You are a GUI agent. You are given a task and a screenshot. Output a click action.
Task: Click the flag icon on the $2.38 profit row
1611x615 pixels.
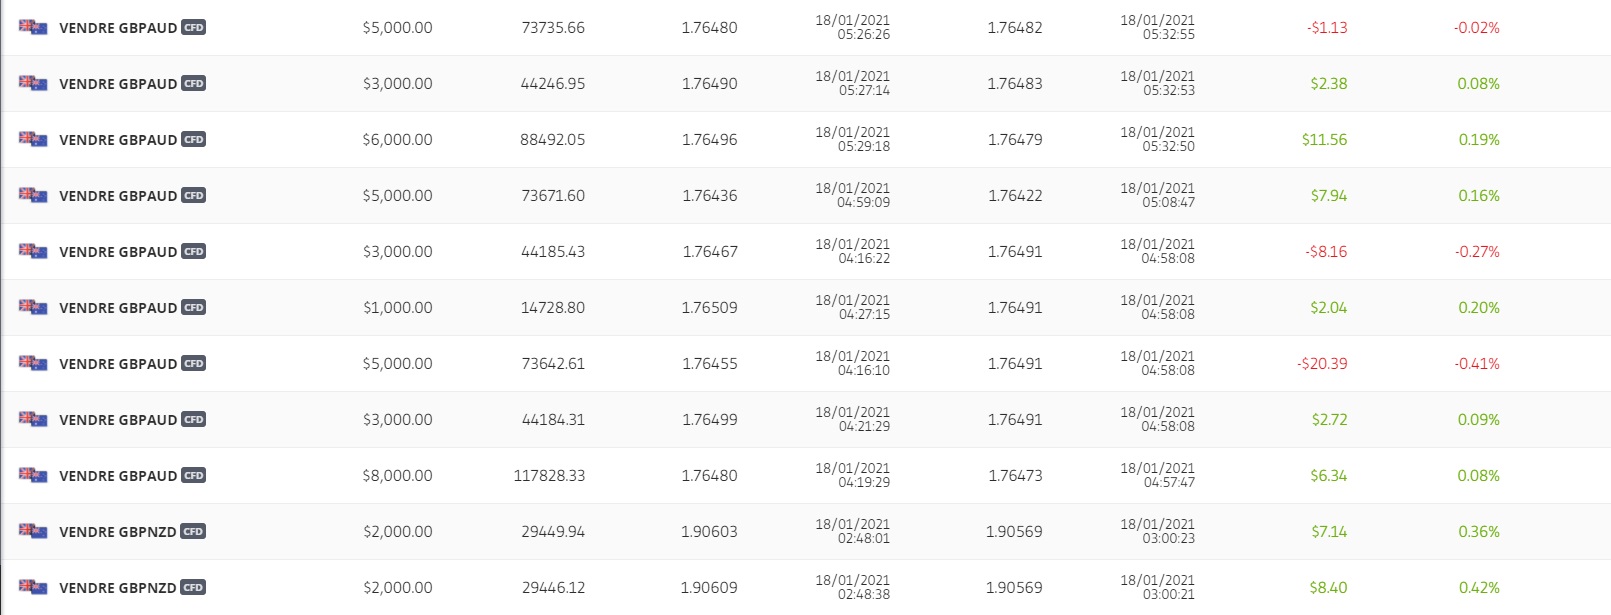click(33, 83)
